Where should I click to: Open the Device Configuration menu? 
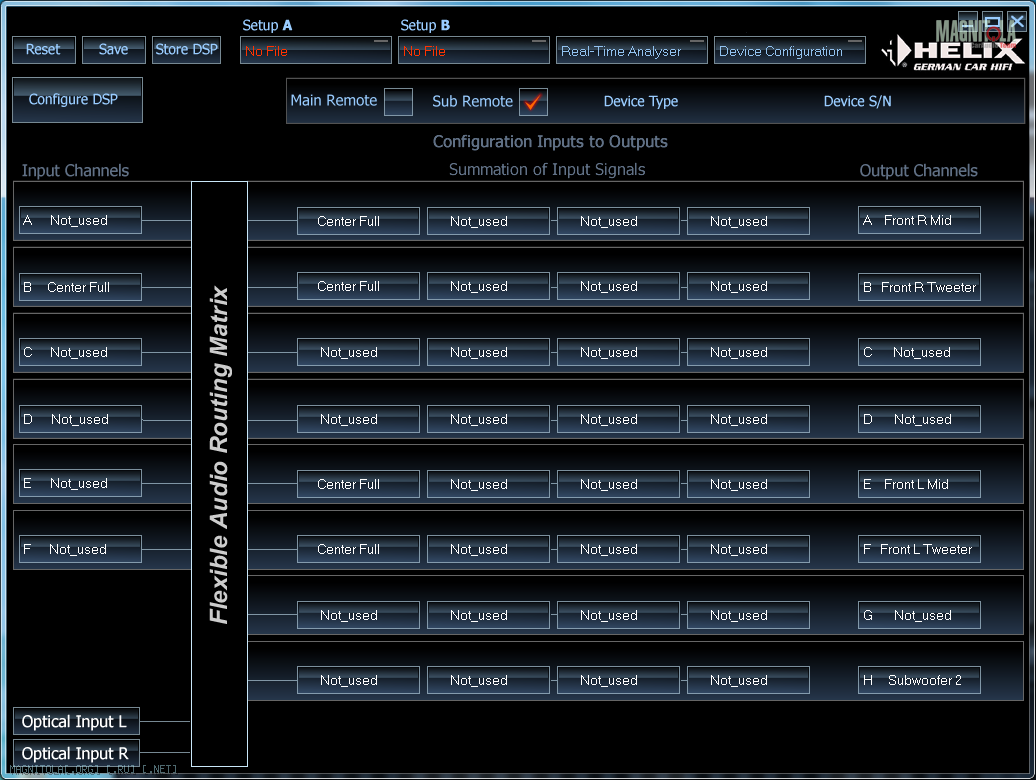(x=789, y=51)
